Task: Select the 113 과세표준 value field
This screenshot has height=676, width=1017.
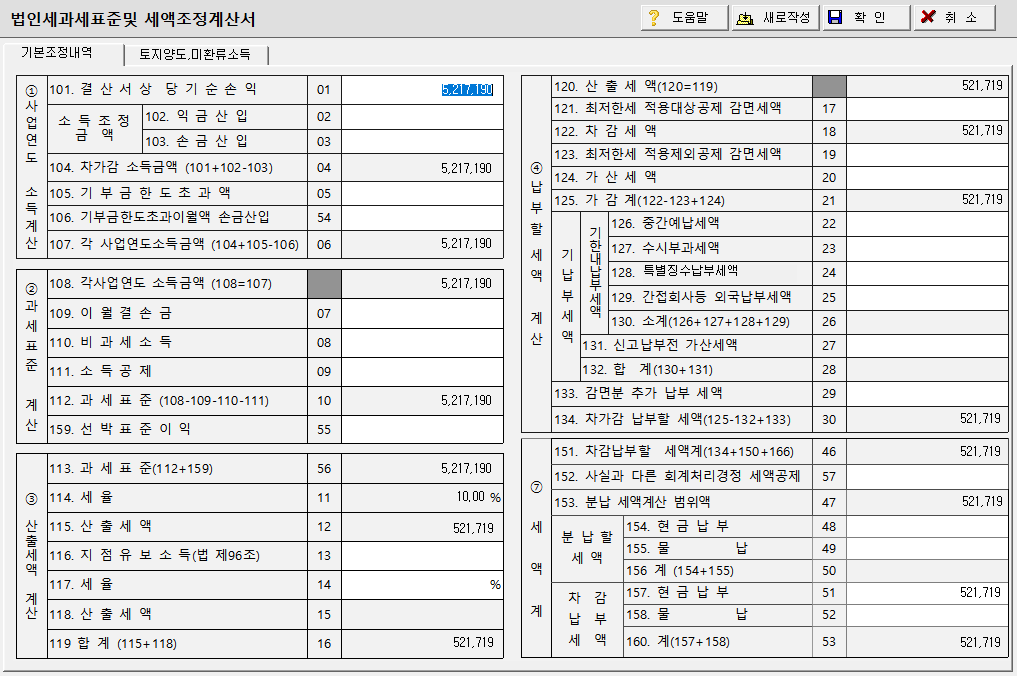Action: (422, 468)
